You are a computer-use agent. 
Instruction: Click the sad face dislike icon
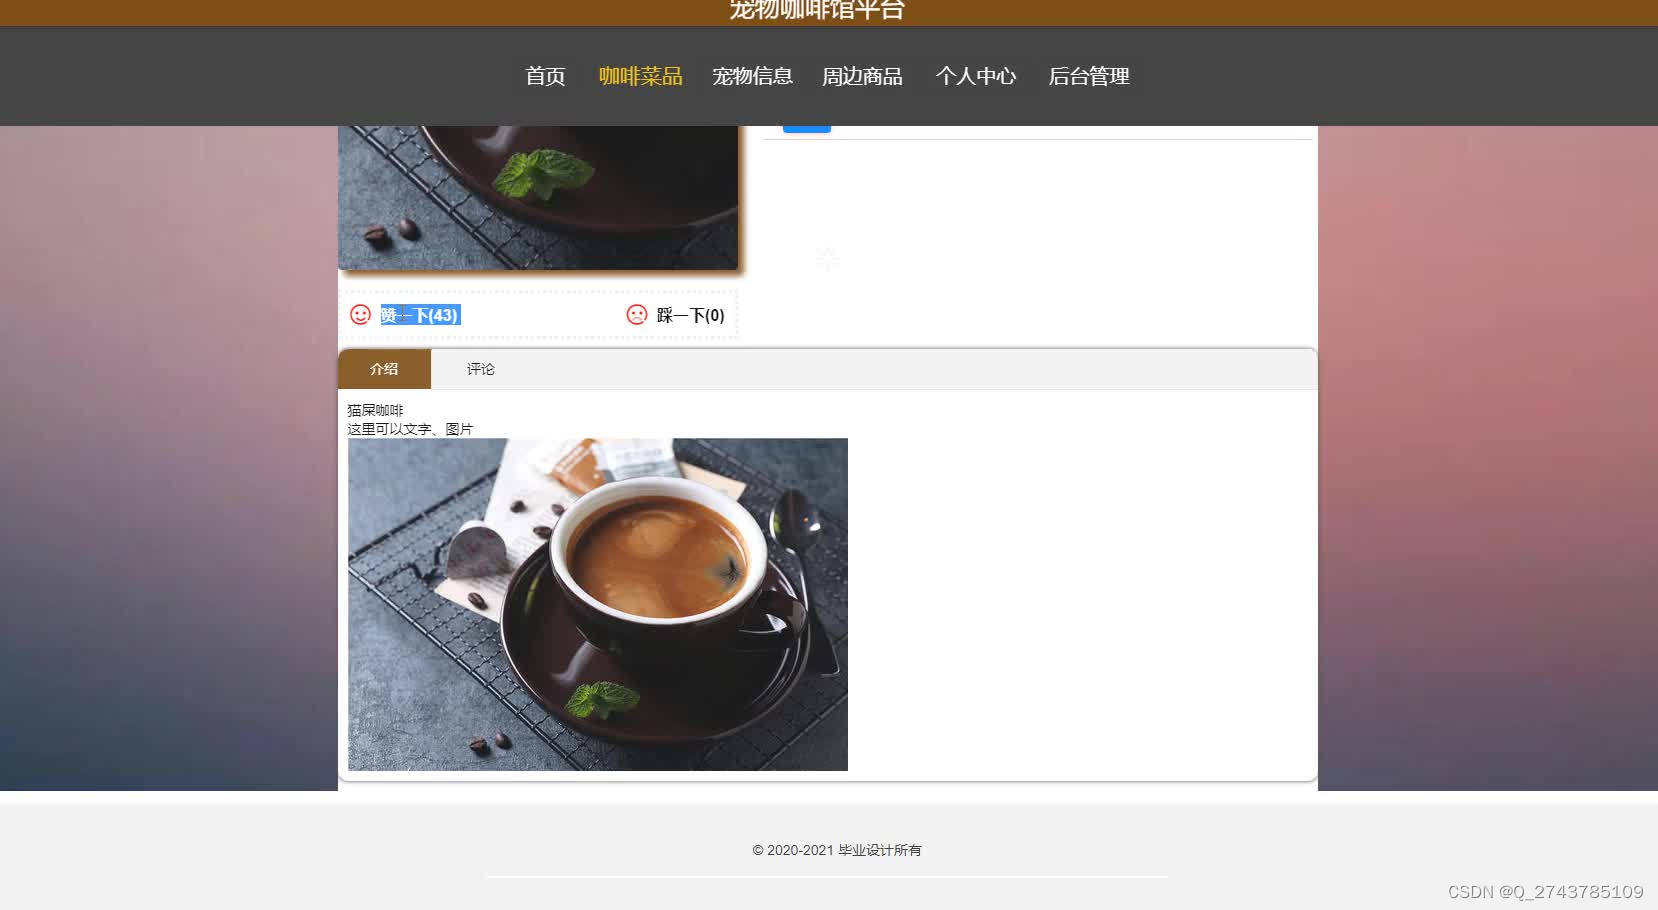637,315
